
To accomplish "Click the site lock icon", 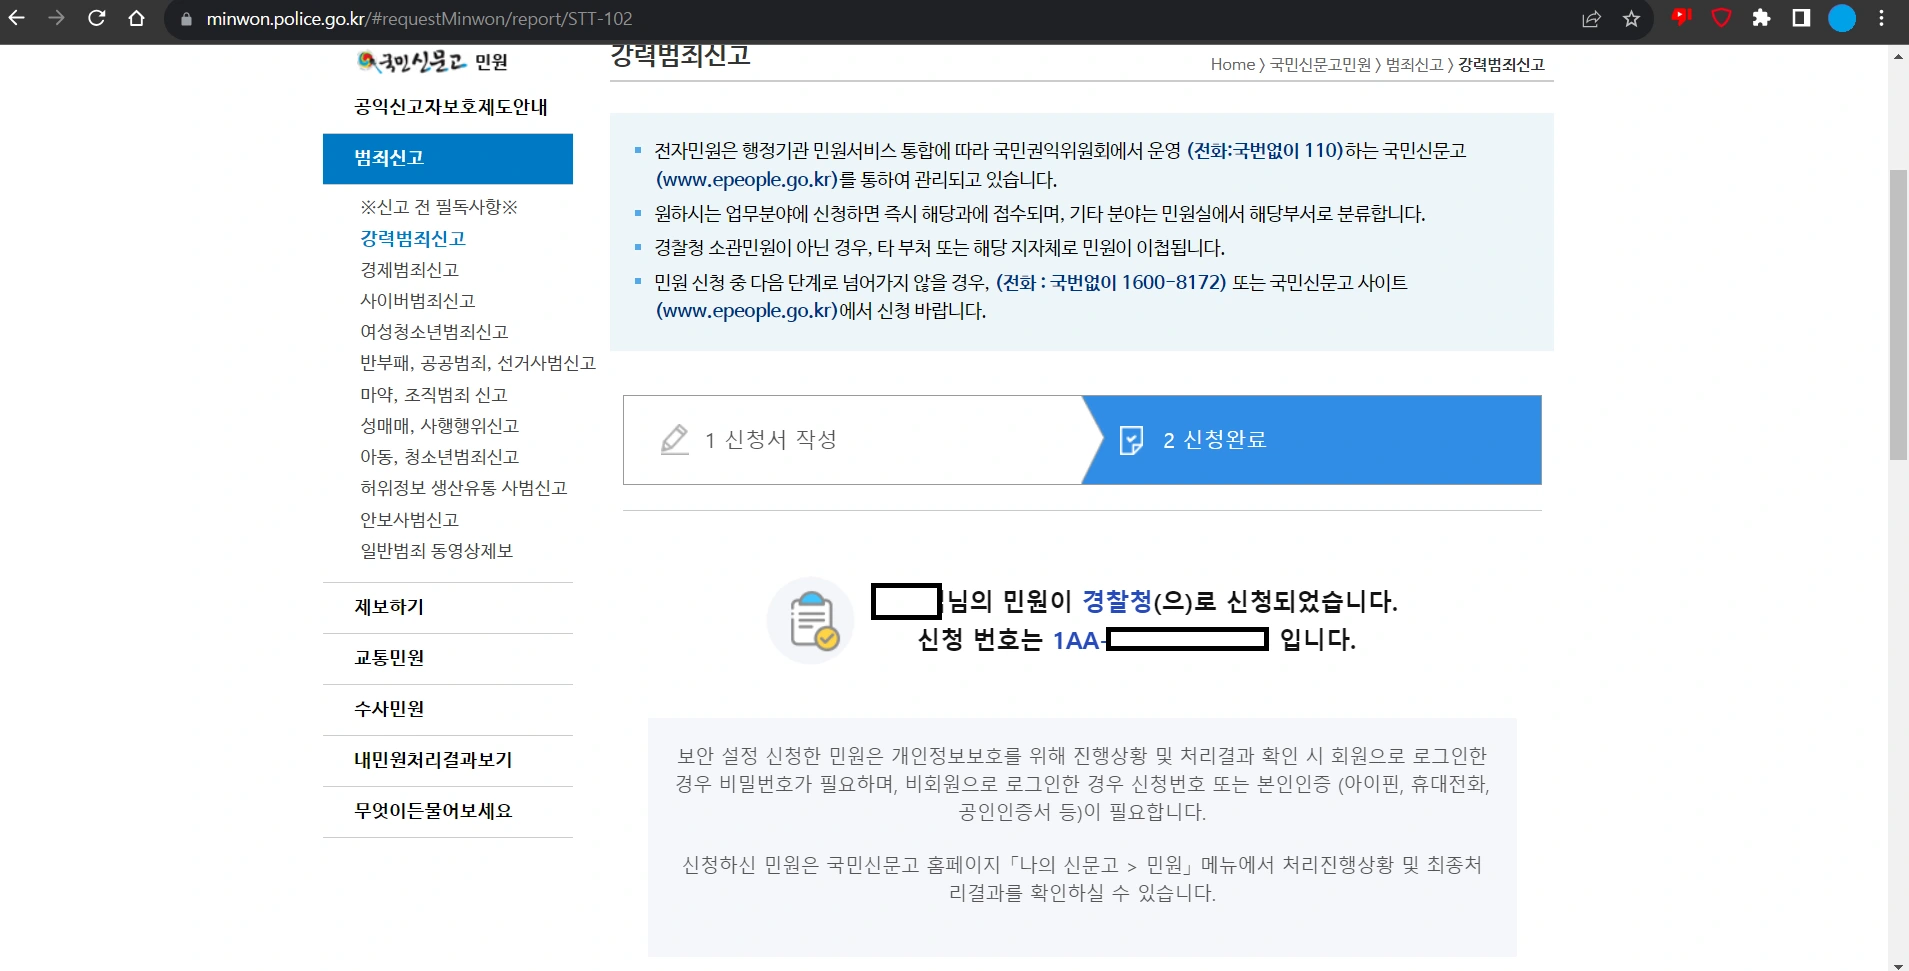I will (186, 19).
